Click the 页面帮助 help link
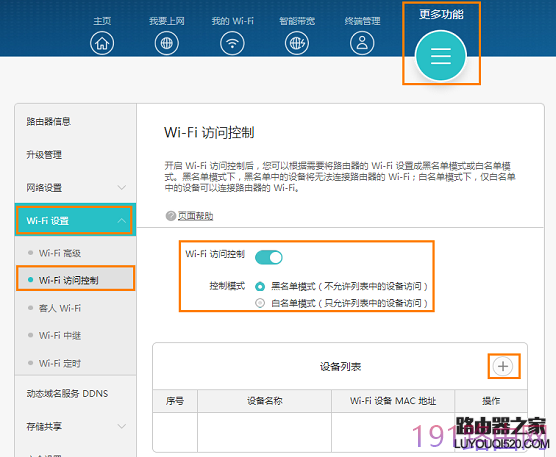556x457 pixels. point(195,216)
